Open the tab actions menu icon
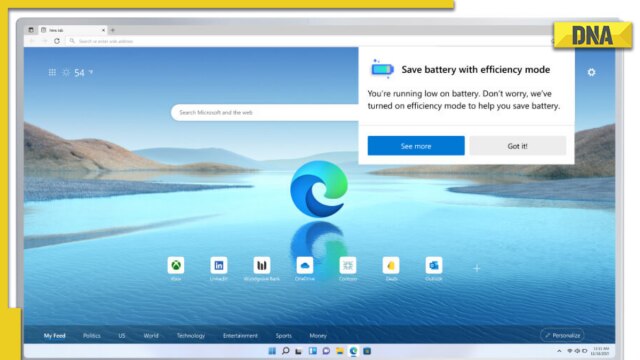Image resolution: width=640 pixels, height=360 pixels. coord(31,30)
